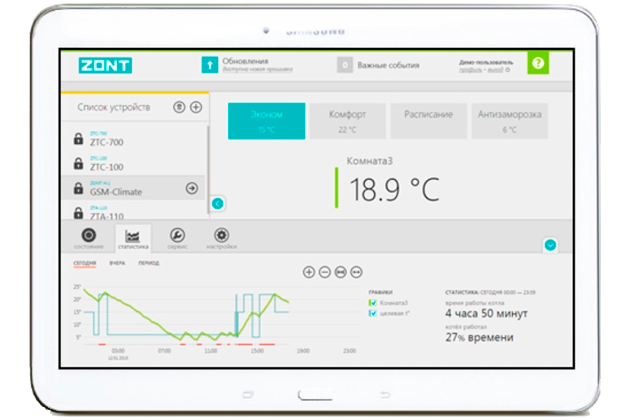Screen dimensions: 630x420
Task: Toggle the целевая t° graph checkbox
Action: click(x=373, y=313)
